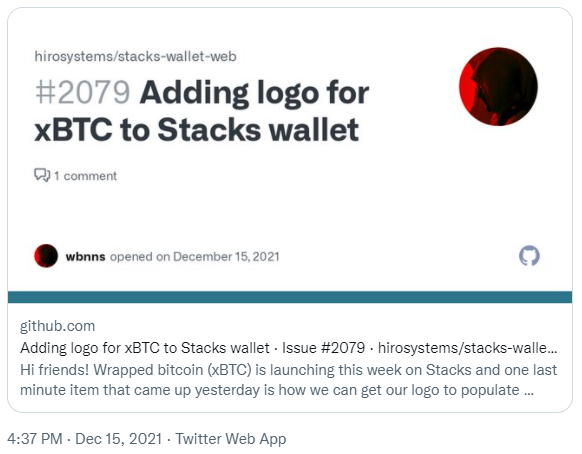Click the comment bubble icon
This screenshot has height=454, width=582.
pos(42,175)
